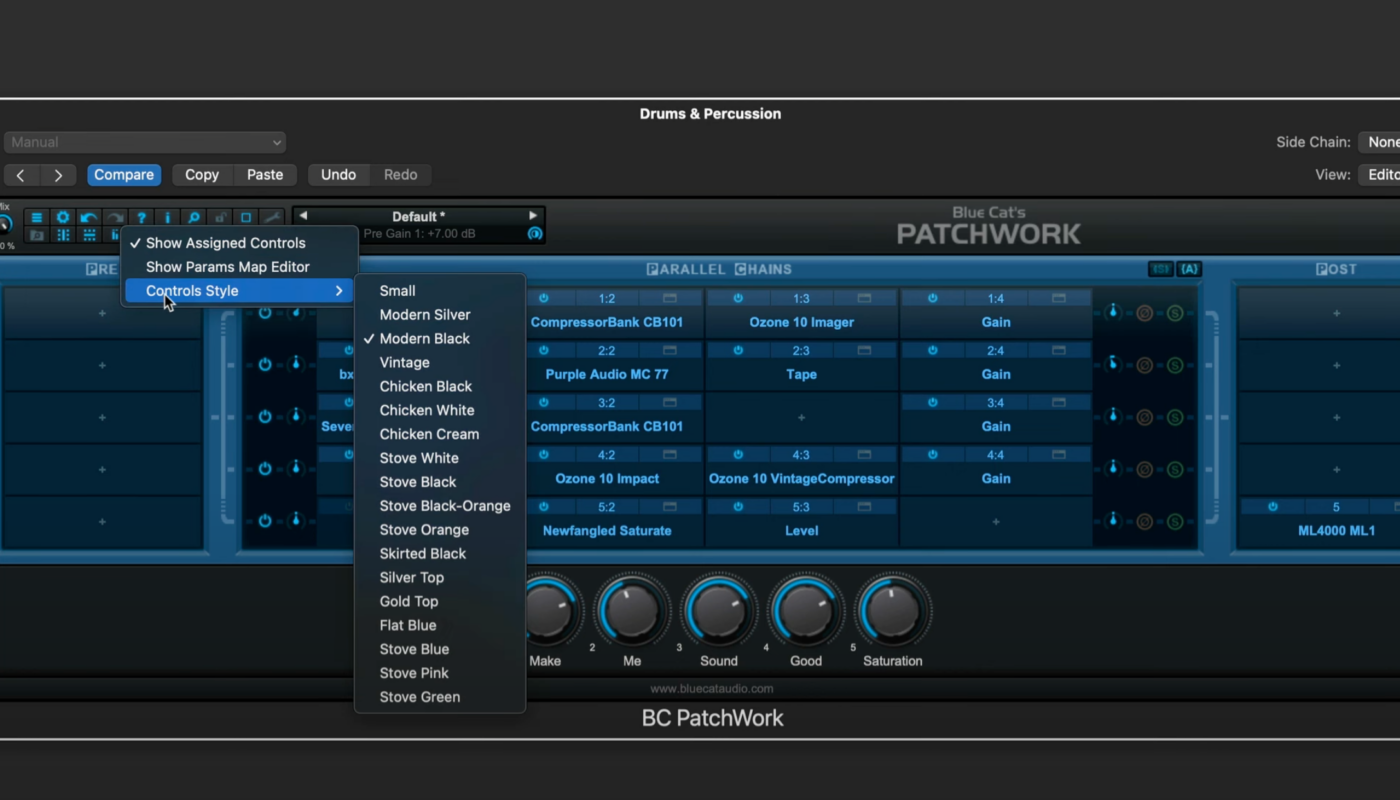Click the phase icon in Level chain row
Image resolution: width=1400 pixels, height=800 pixels.
[x=1145, y=521]
